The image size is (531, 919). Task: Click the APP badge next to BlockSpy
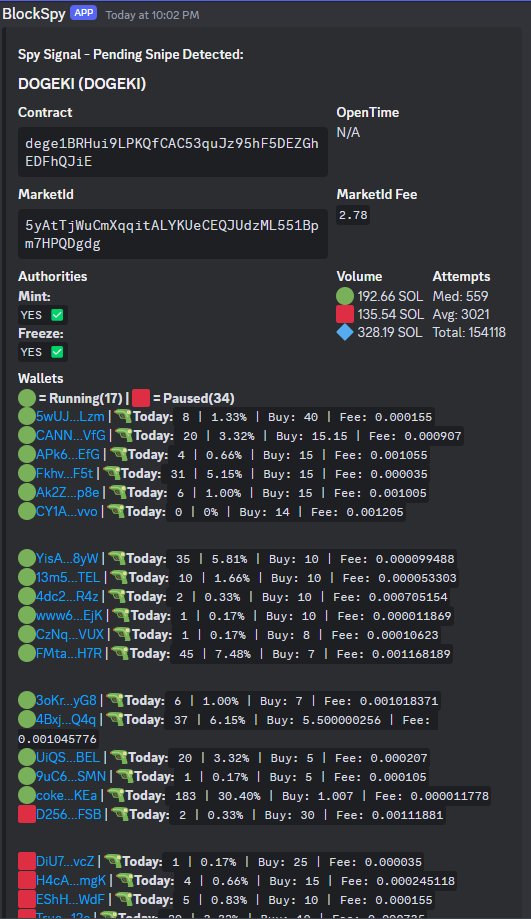click(84, 12)
